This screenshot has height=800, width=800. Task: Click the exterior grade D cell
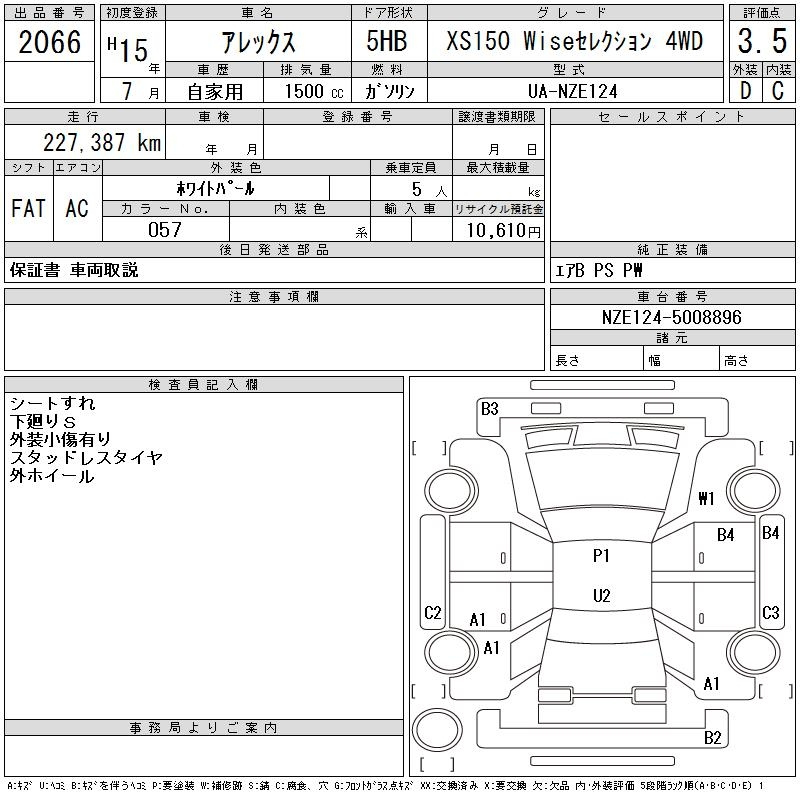(745, 90)
